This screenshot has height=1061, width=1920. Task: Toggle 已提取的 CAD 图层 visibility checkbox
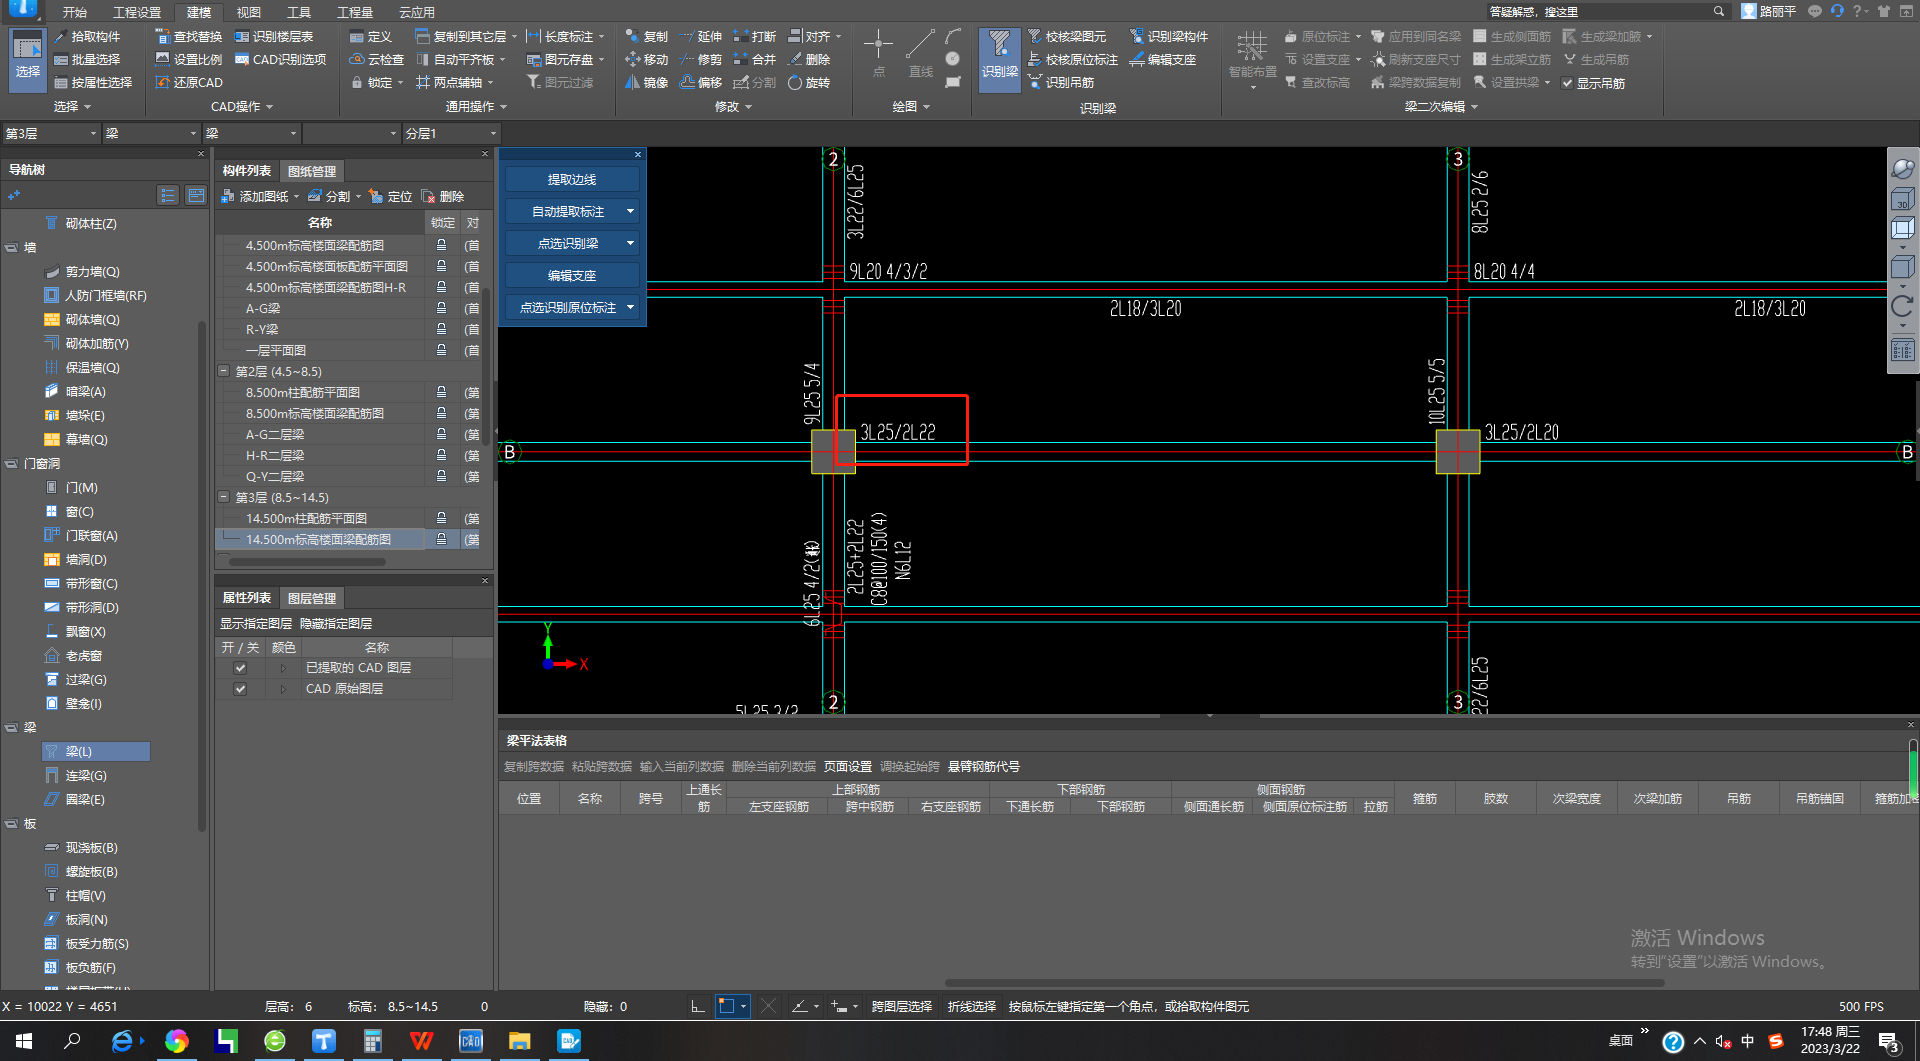[x=240, y=668]
